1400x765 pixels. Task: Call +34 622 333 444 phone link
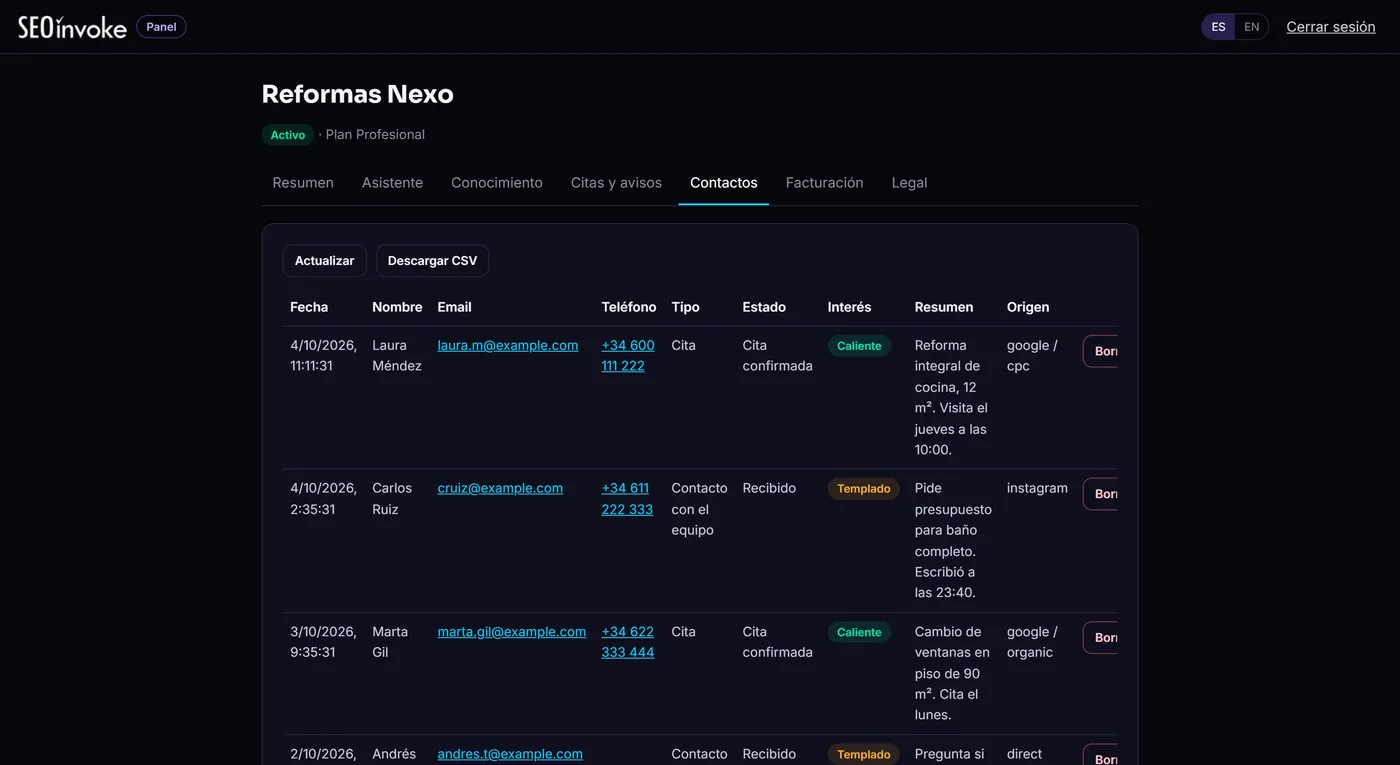628,642
